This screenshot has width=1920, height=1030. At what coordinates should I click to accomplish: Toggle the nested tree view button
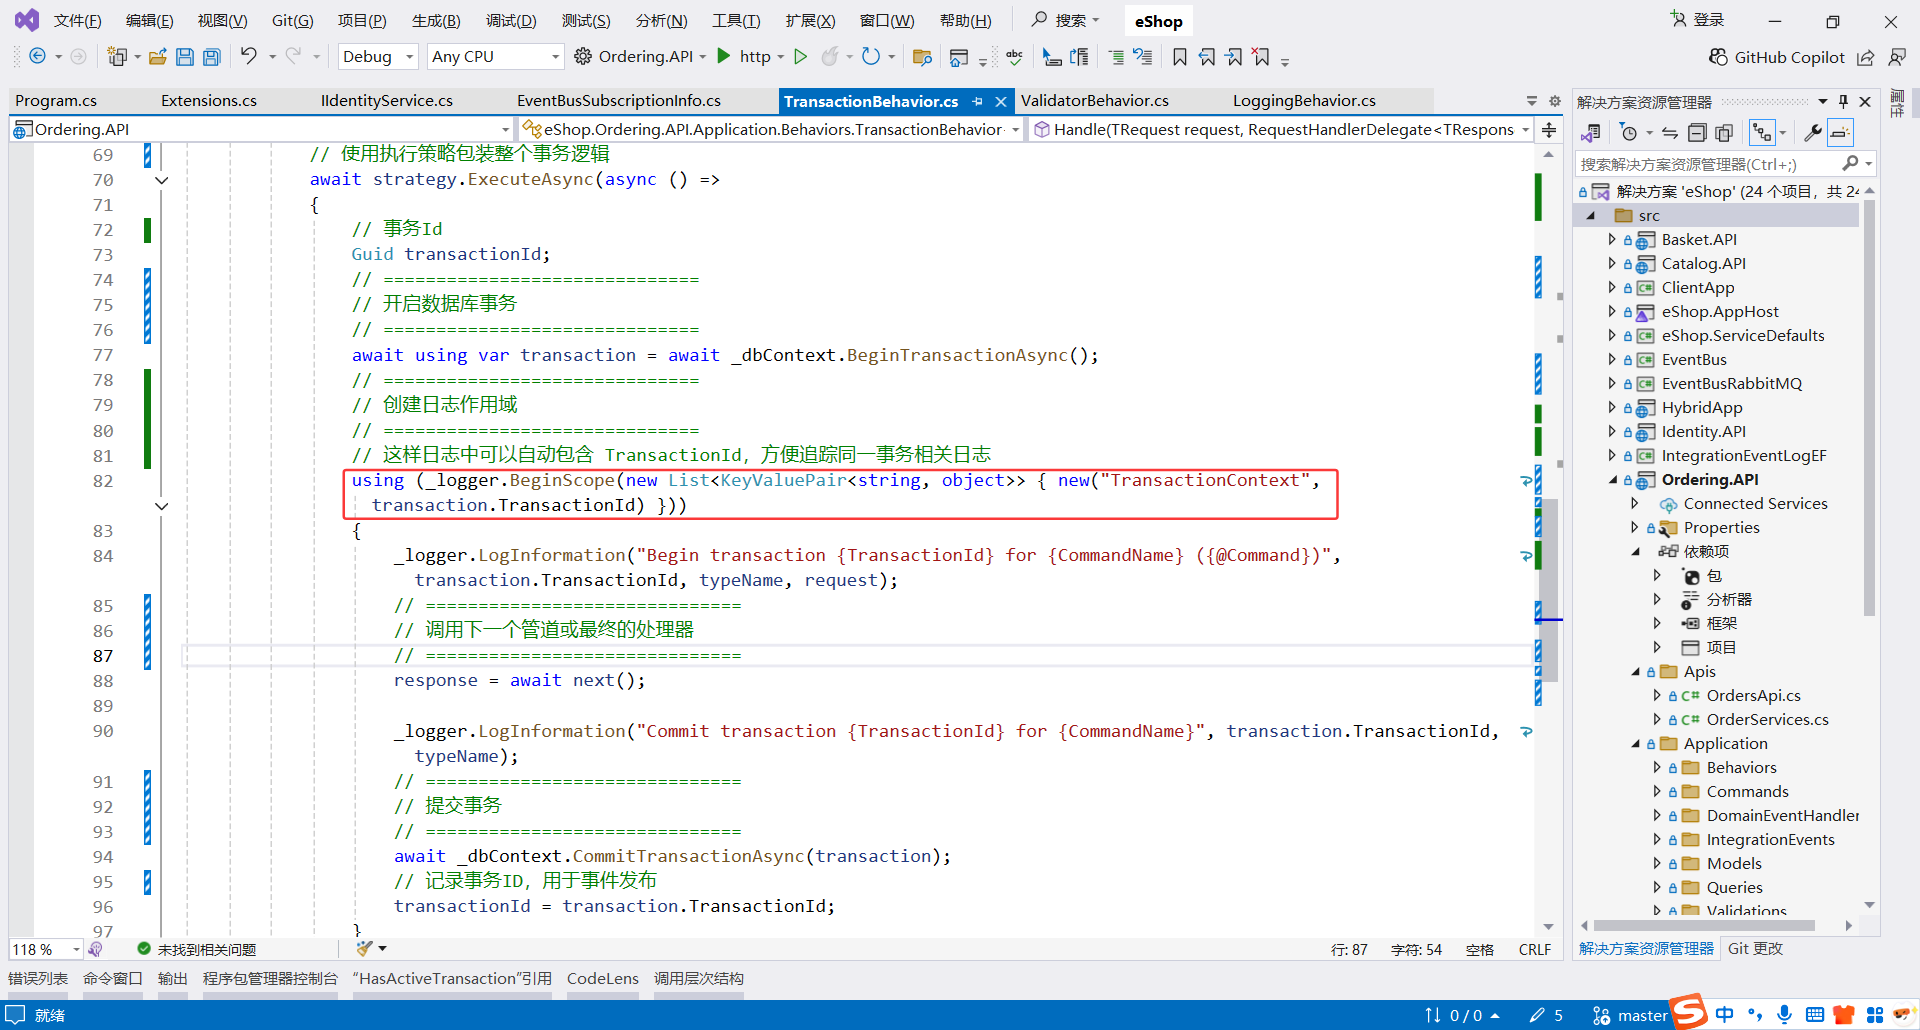pyautogui.click(x=1762, y=133)
